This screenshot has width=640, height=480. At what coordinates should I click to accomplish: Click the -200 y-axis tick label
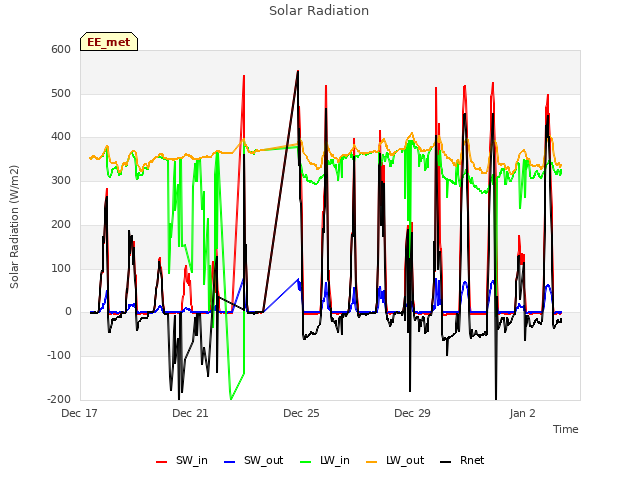point(59,399)
